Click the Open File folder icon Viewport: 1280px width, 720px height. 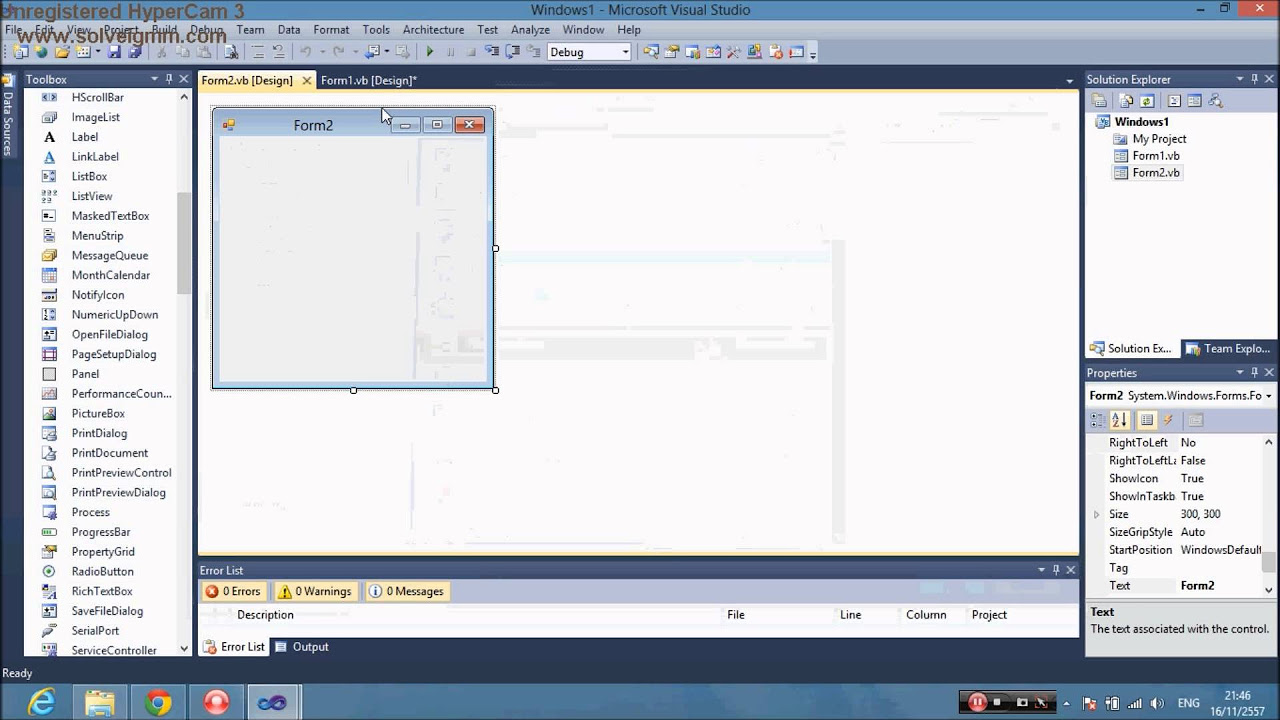tap(62, 52)
